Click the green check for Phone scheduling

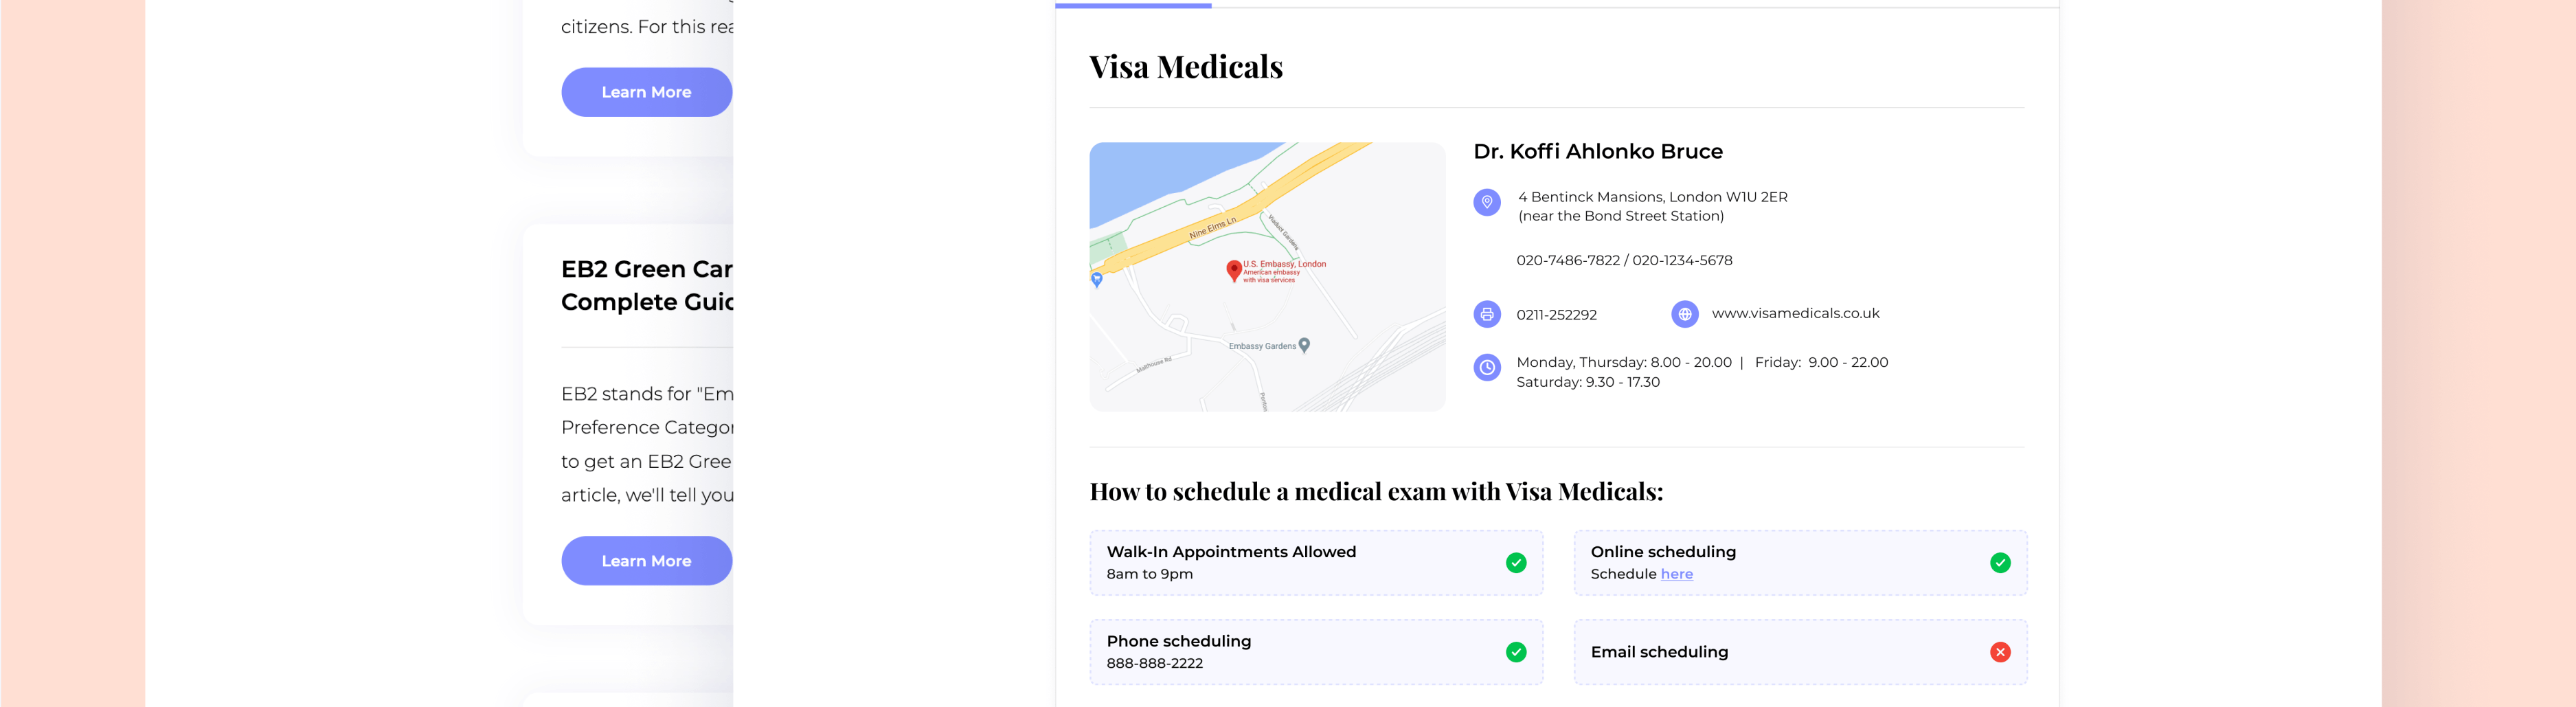[1516, 652]
